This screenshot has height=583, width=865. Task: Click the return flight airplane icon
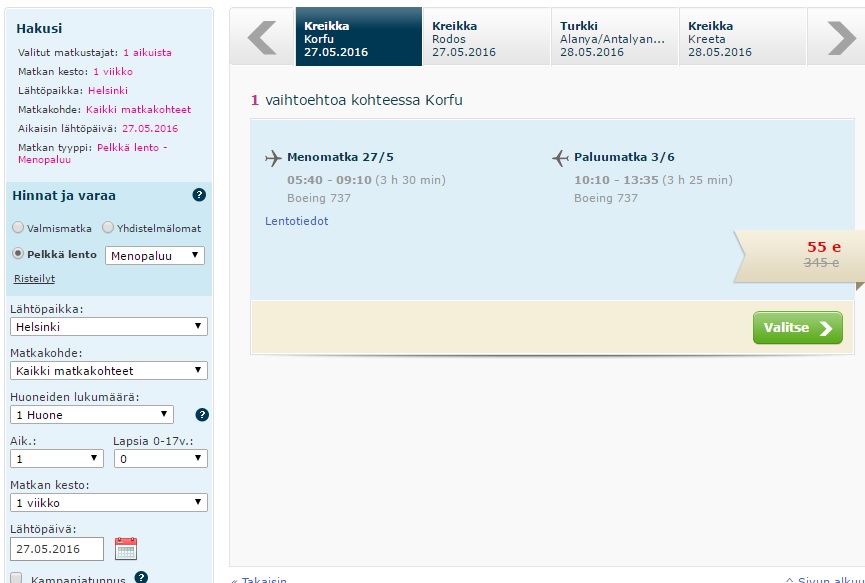tap(560, 158)
